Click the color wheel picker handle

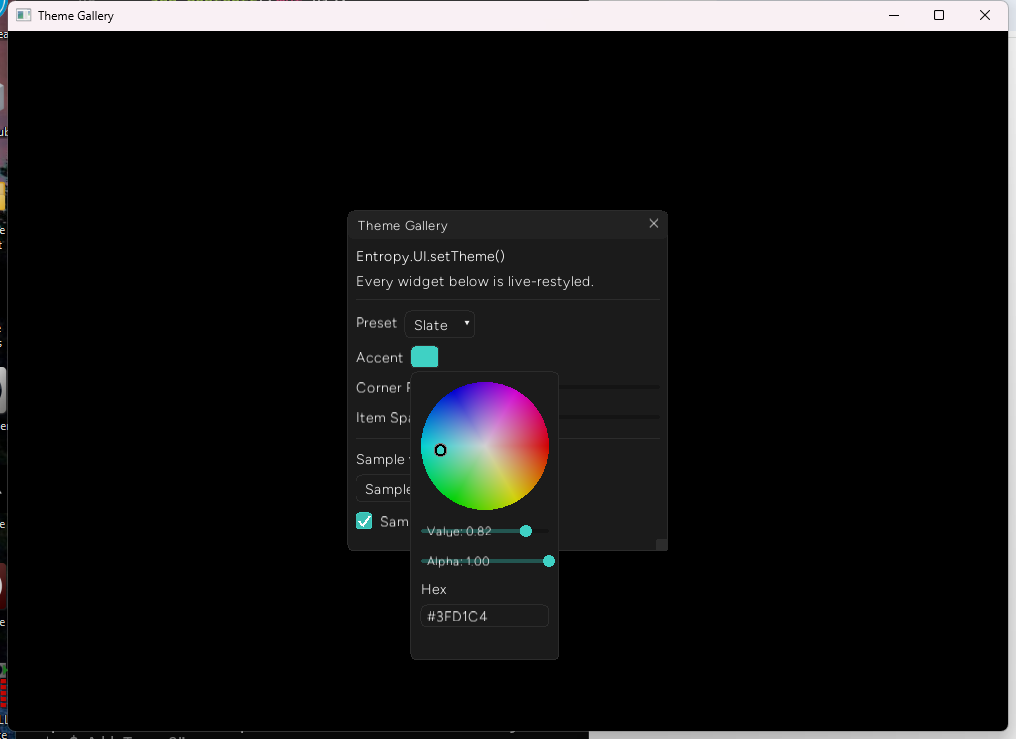(x=441, y=450)
